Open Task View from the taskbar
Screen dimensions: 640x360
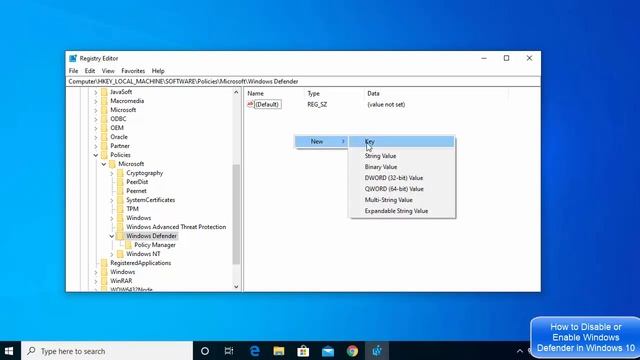229,351
